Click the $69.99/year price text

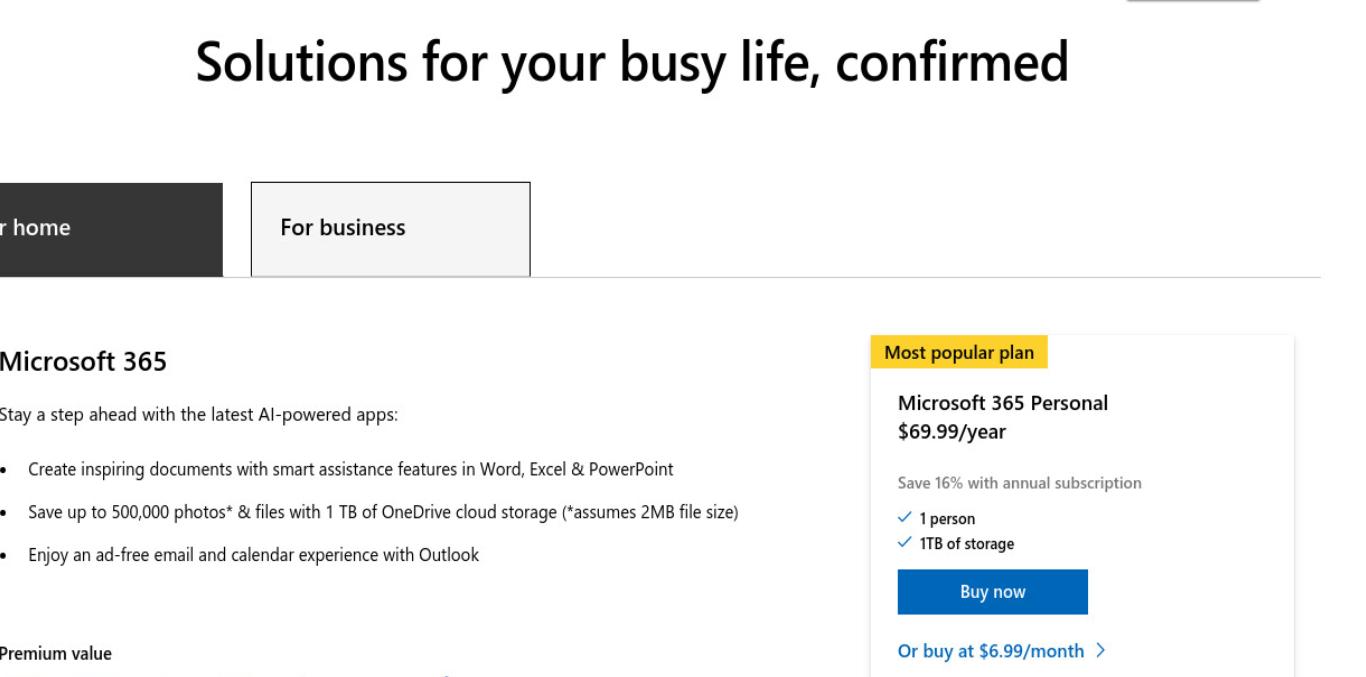click(x=952, y=432)
